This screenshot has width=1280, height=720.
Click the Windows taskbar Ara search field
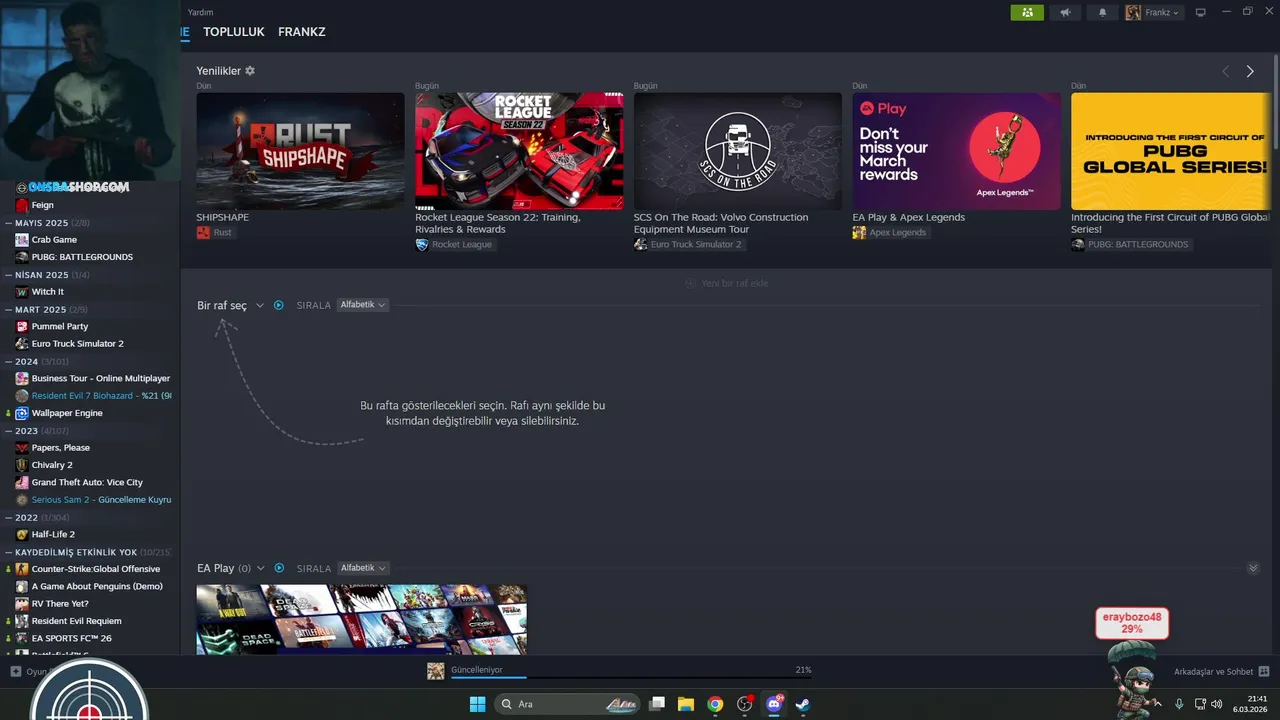click(x=567, y=704)
